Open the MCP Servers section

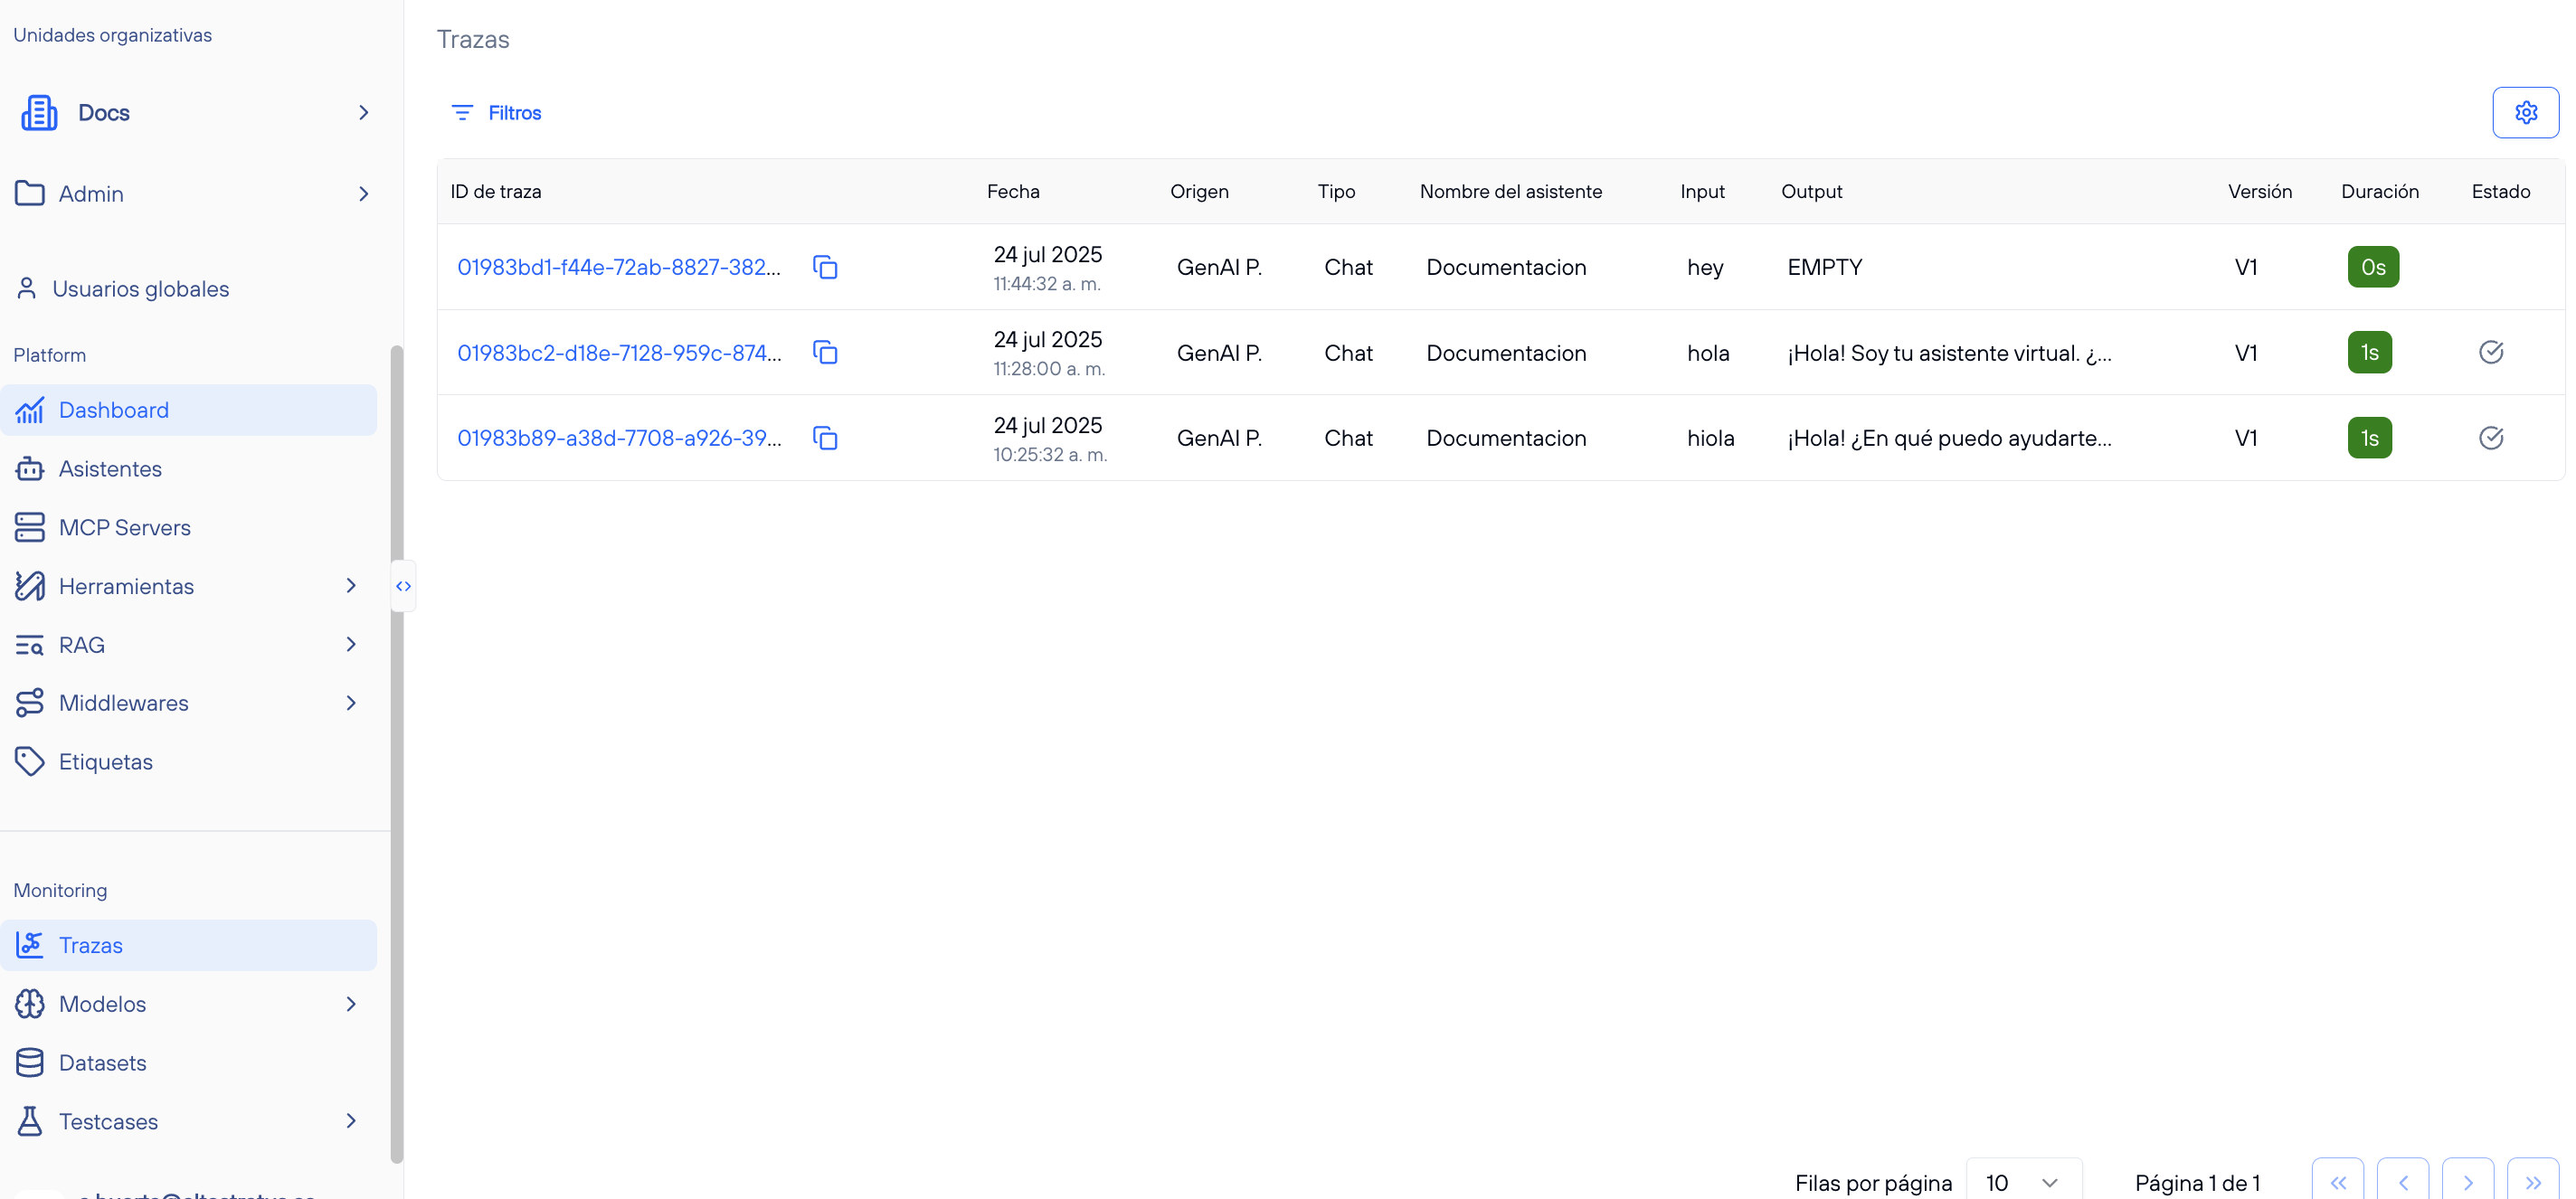(124, 527)
